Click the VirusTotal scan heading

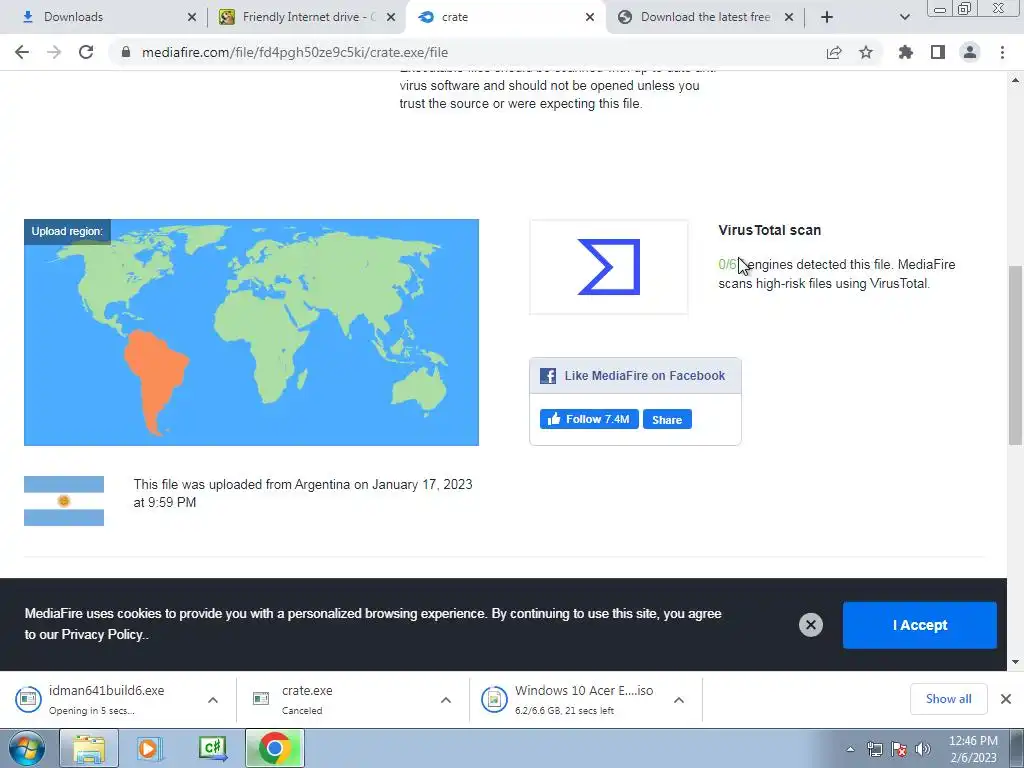(769, 230)
